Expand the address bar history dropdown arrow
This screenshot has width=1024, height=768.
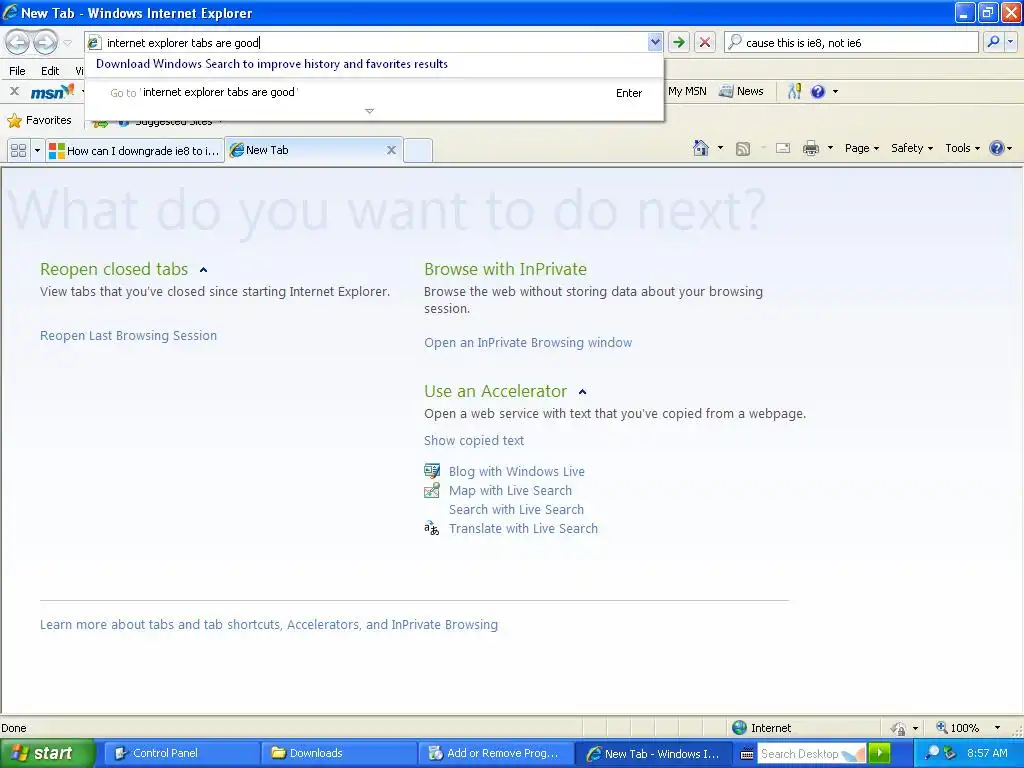tap(654, 42)
